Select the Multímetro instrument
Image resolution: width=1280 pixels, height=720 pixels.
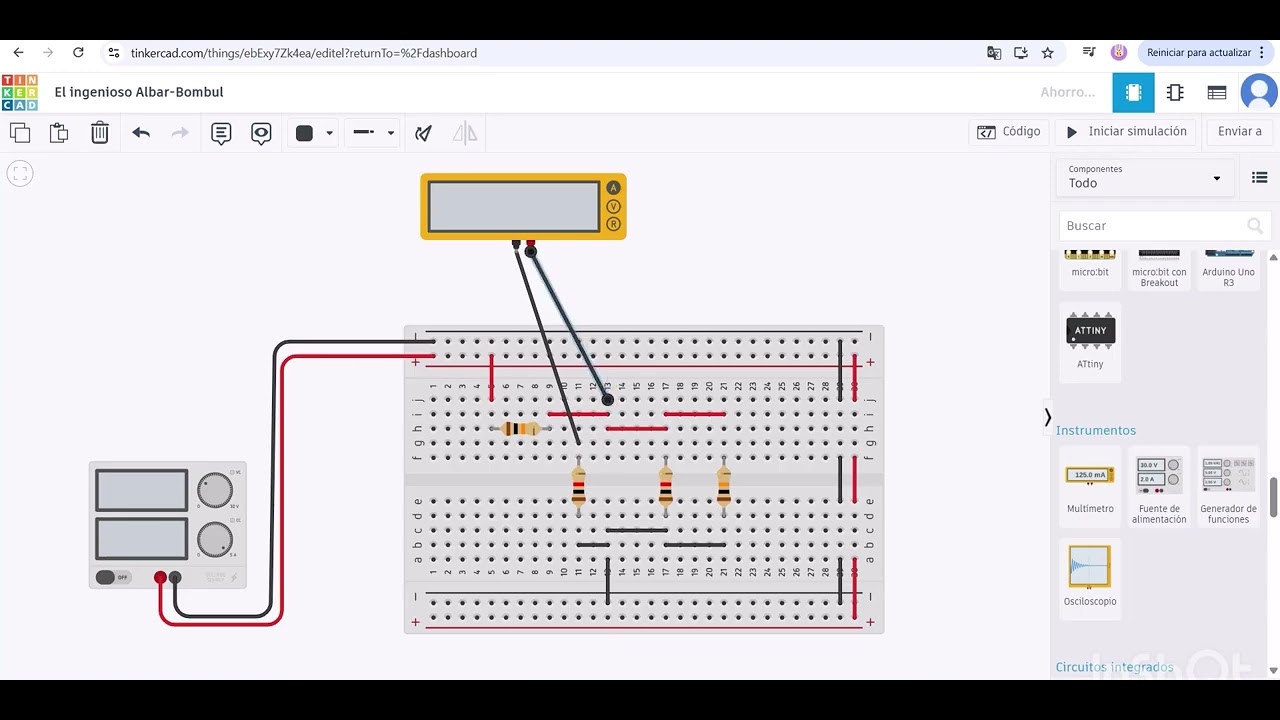(1090, 486)
